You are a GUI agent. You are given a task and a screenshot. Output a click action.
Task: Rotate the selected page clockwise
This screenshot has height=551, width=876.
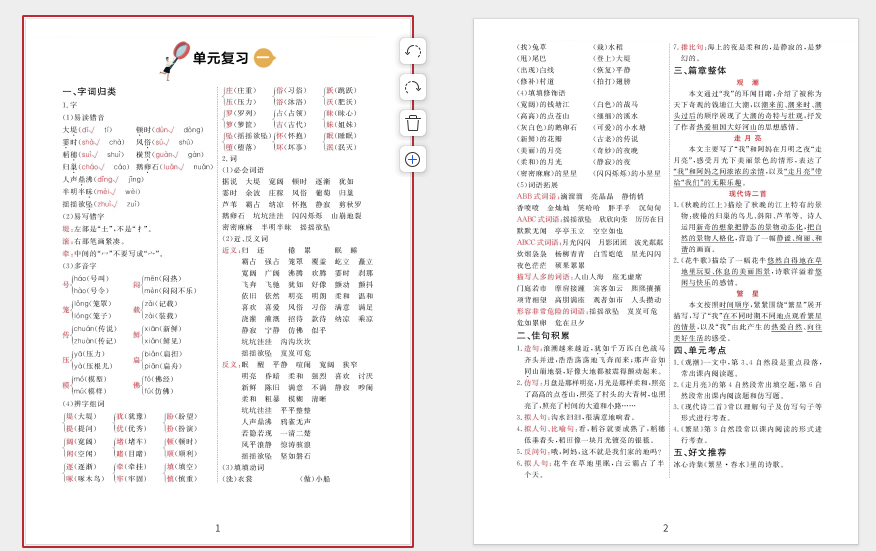pos(412,87)
